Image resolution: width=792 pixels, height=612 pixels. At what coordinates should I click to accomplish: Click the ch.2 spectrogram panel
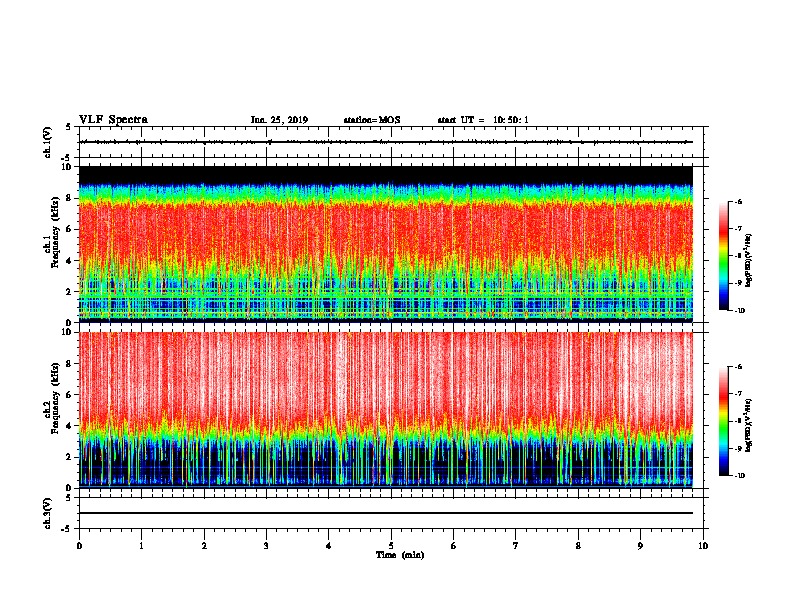386,410
